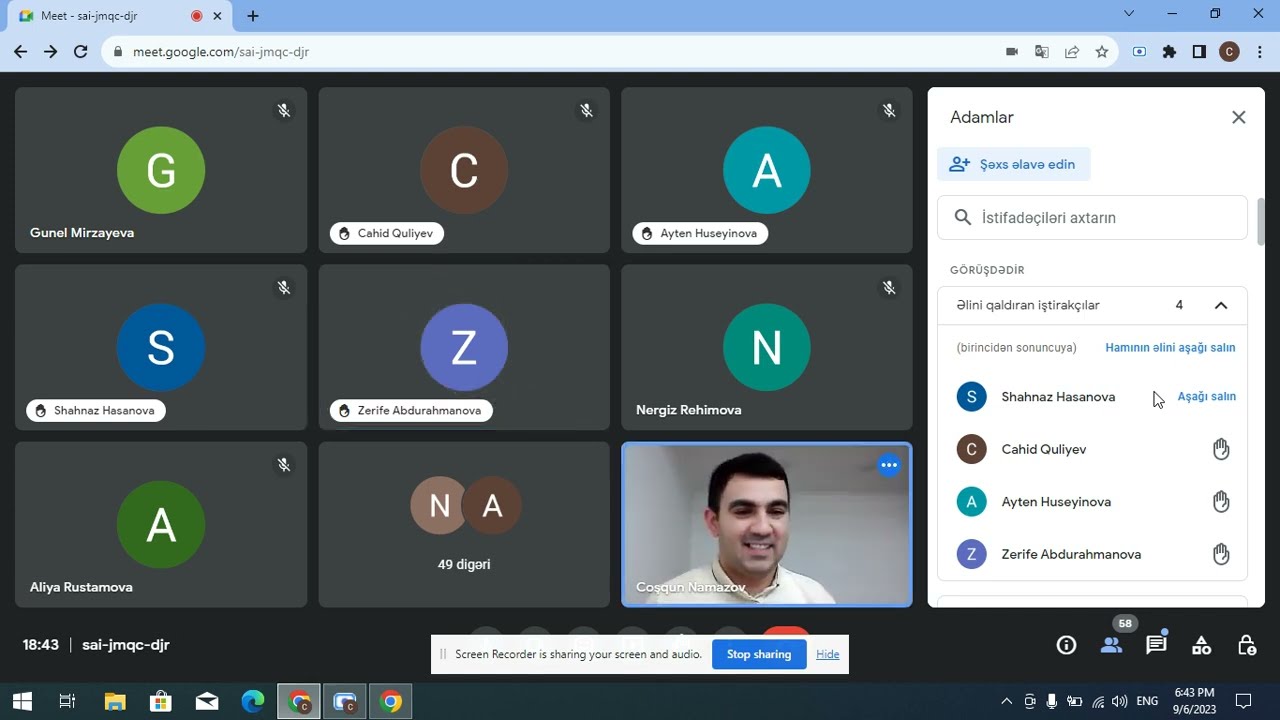
Task: Click the address bar URL meet.google.com
Action: pos(221,52)
